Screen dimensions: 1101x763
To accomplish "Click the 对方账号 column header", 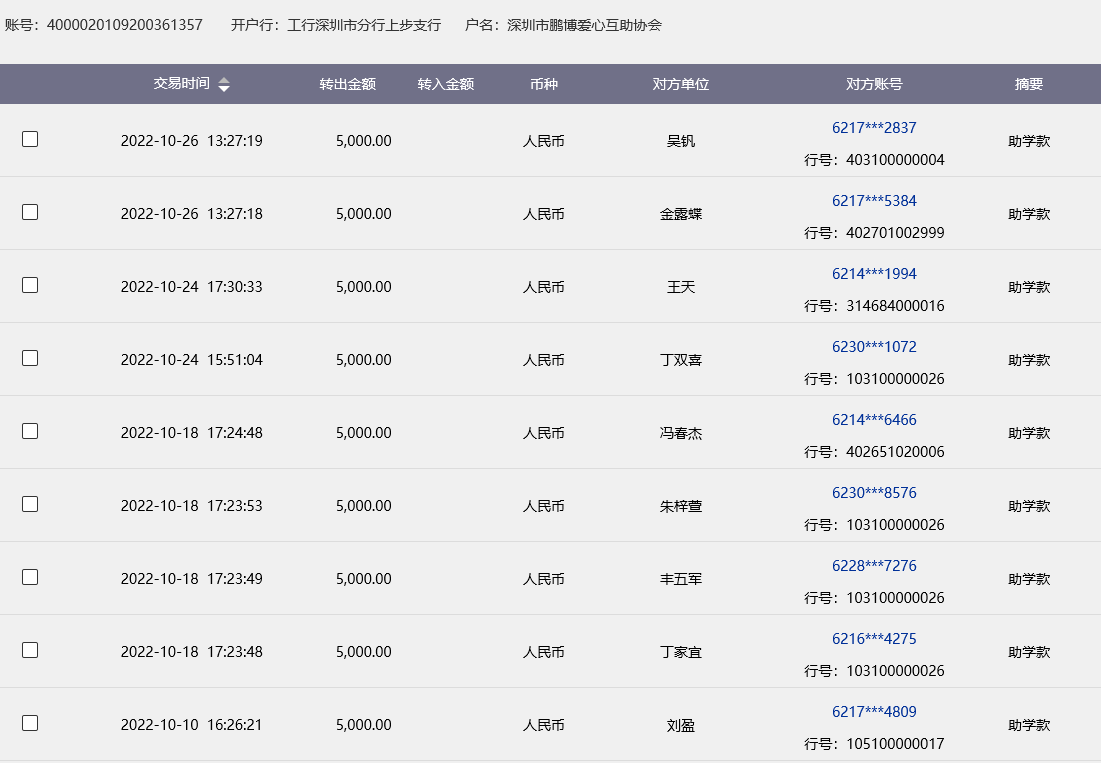I will pos(874,85).
